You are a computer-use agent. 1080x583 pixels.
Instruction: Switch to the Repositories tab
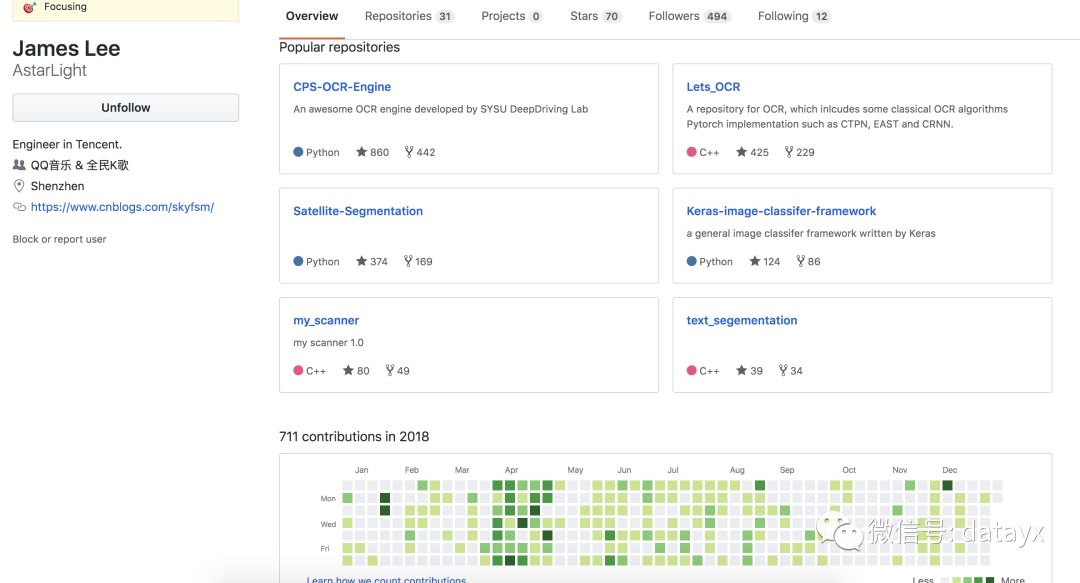pyautogui.click(x=408, y=16)
